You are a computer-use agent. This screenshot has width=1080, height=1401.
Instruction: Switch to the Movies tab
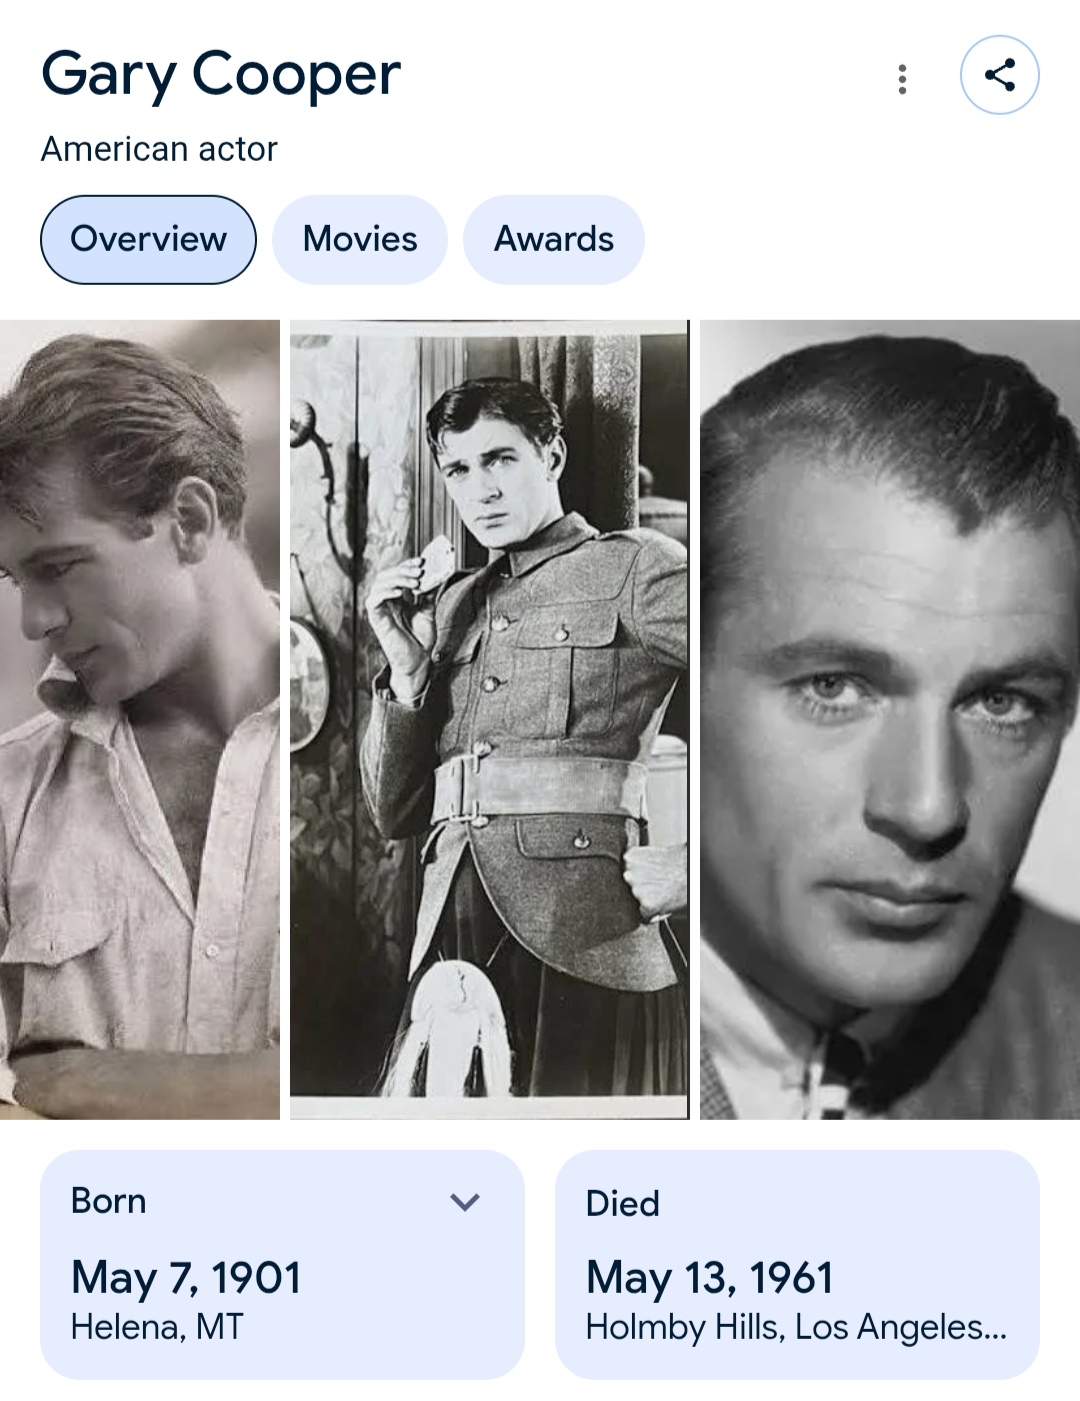pos(360,240)
